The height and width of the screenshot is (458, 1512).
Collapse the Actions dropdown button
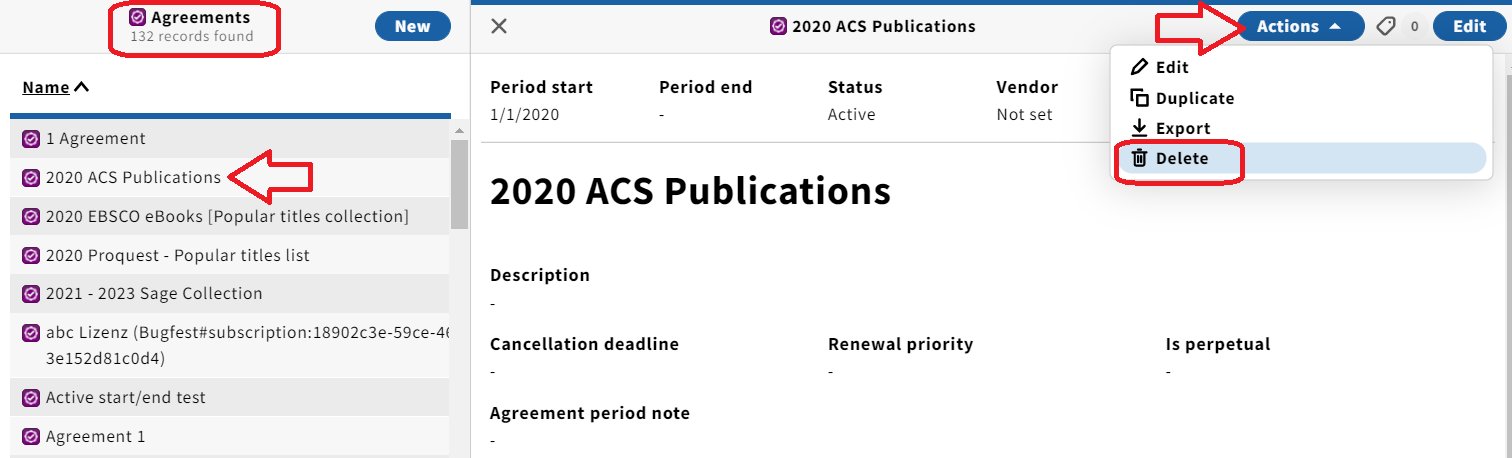click(x=1301, y=27)
